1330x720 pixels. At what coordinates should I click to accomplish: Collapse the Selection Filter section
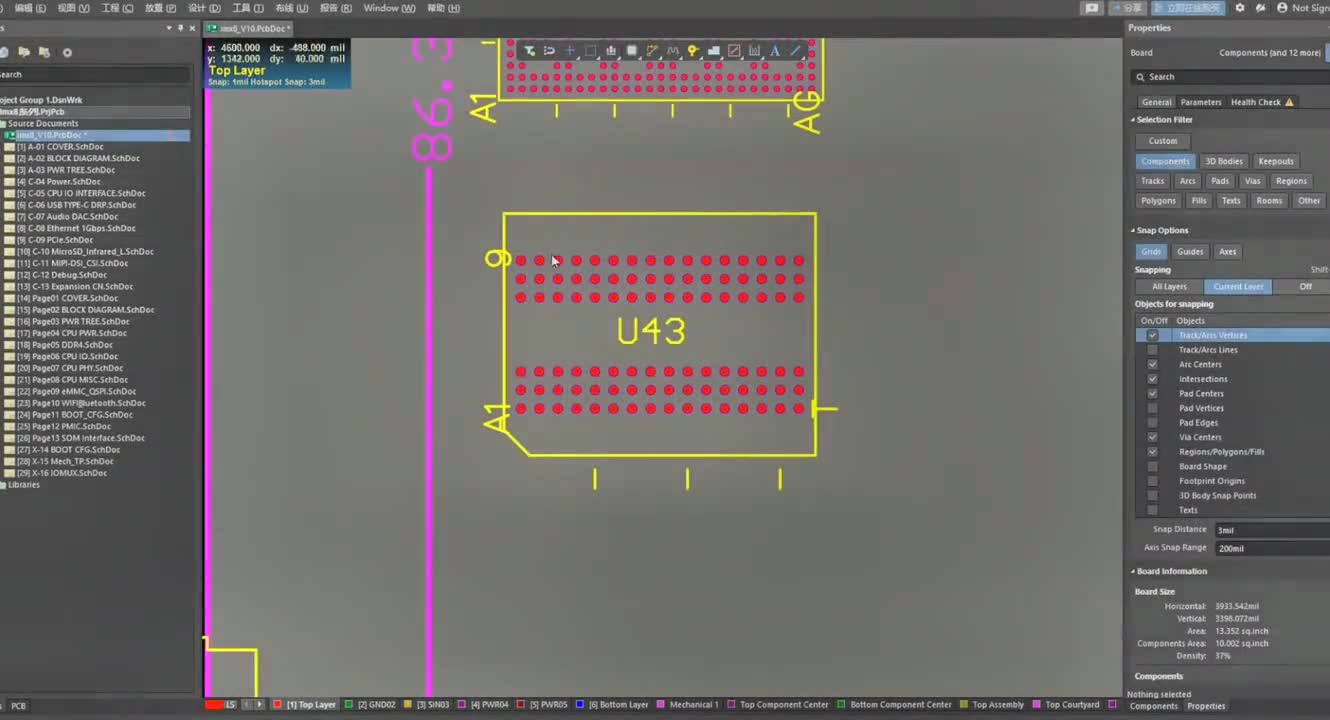1134,120
